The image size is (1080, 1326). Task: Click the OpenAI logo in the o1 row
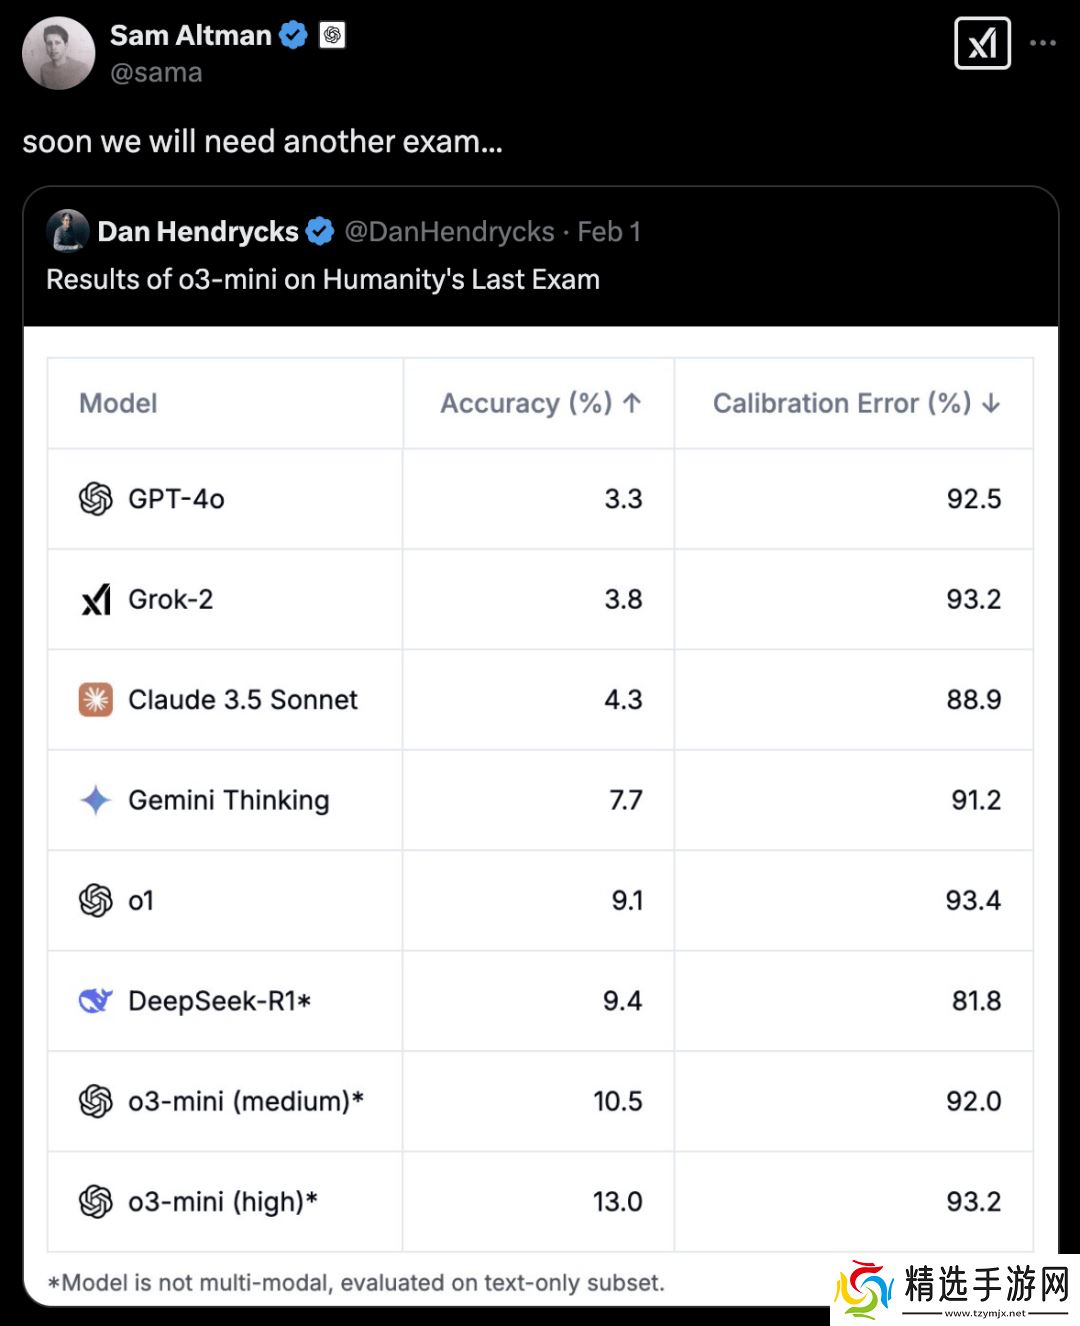coord(96,900)
